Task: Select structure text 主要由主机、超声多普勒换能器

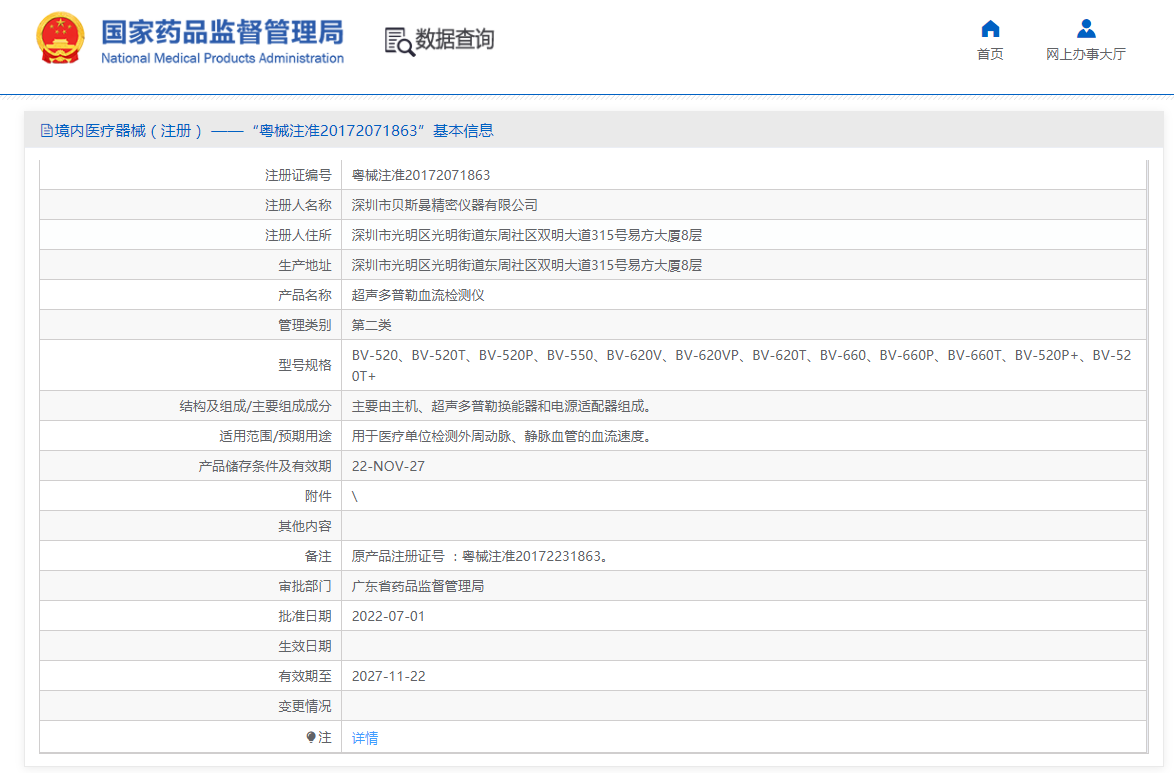Action: pyautogui.click(x=502, y=406)
